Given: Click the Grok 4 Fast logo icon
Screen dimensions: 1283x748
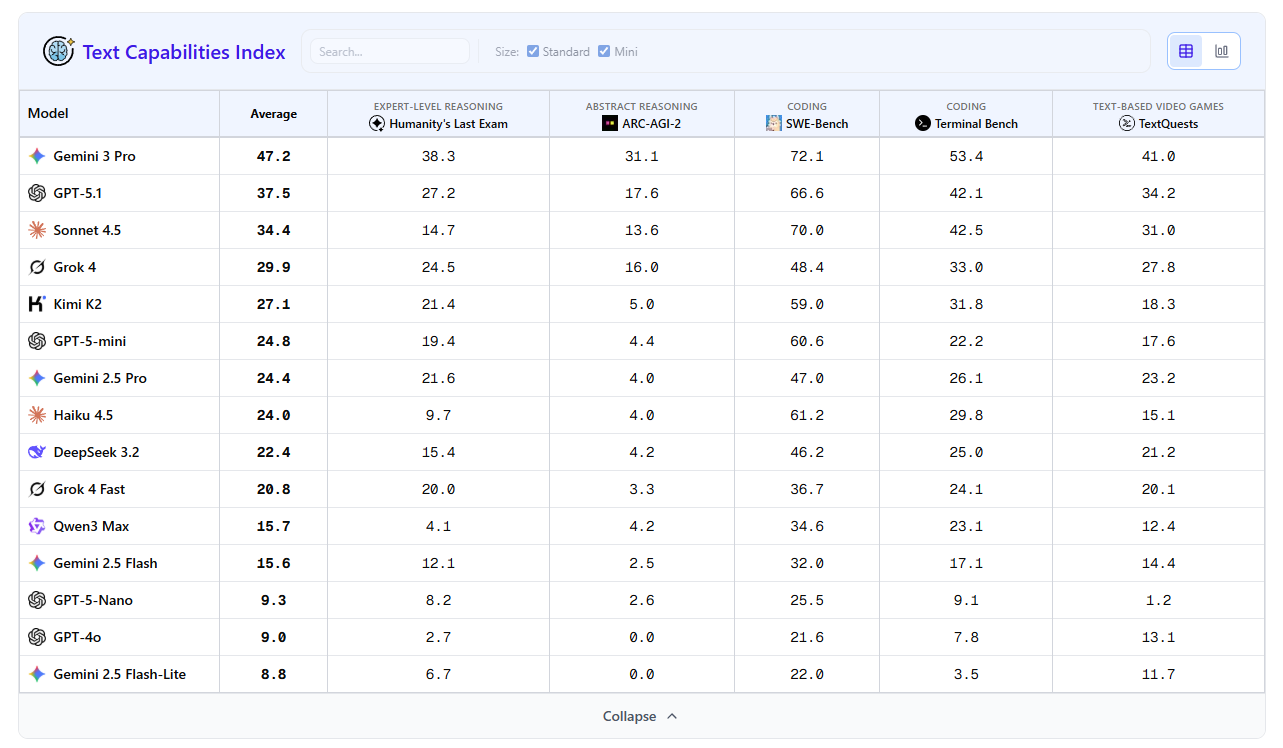Looking at the screenshot, I should pos(37,489).
